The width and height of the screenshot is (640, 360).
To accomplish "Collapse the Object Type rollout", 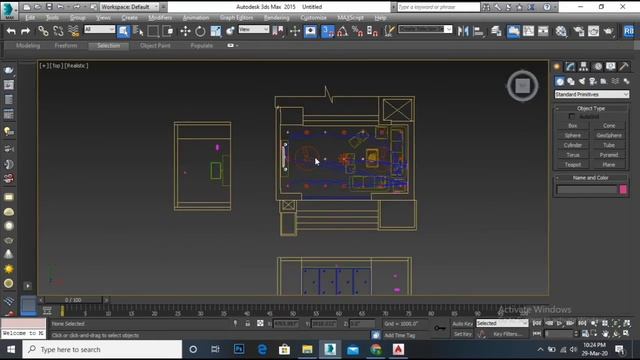I will (591, 108).
